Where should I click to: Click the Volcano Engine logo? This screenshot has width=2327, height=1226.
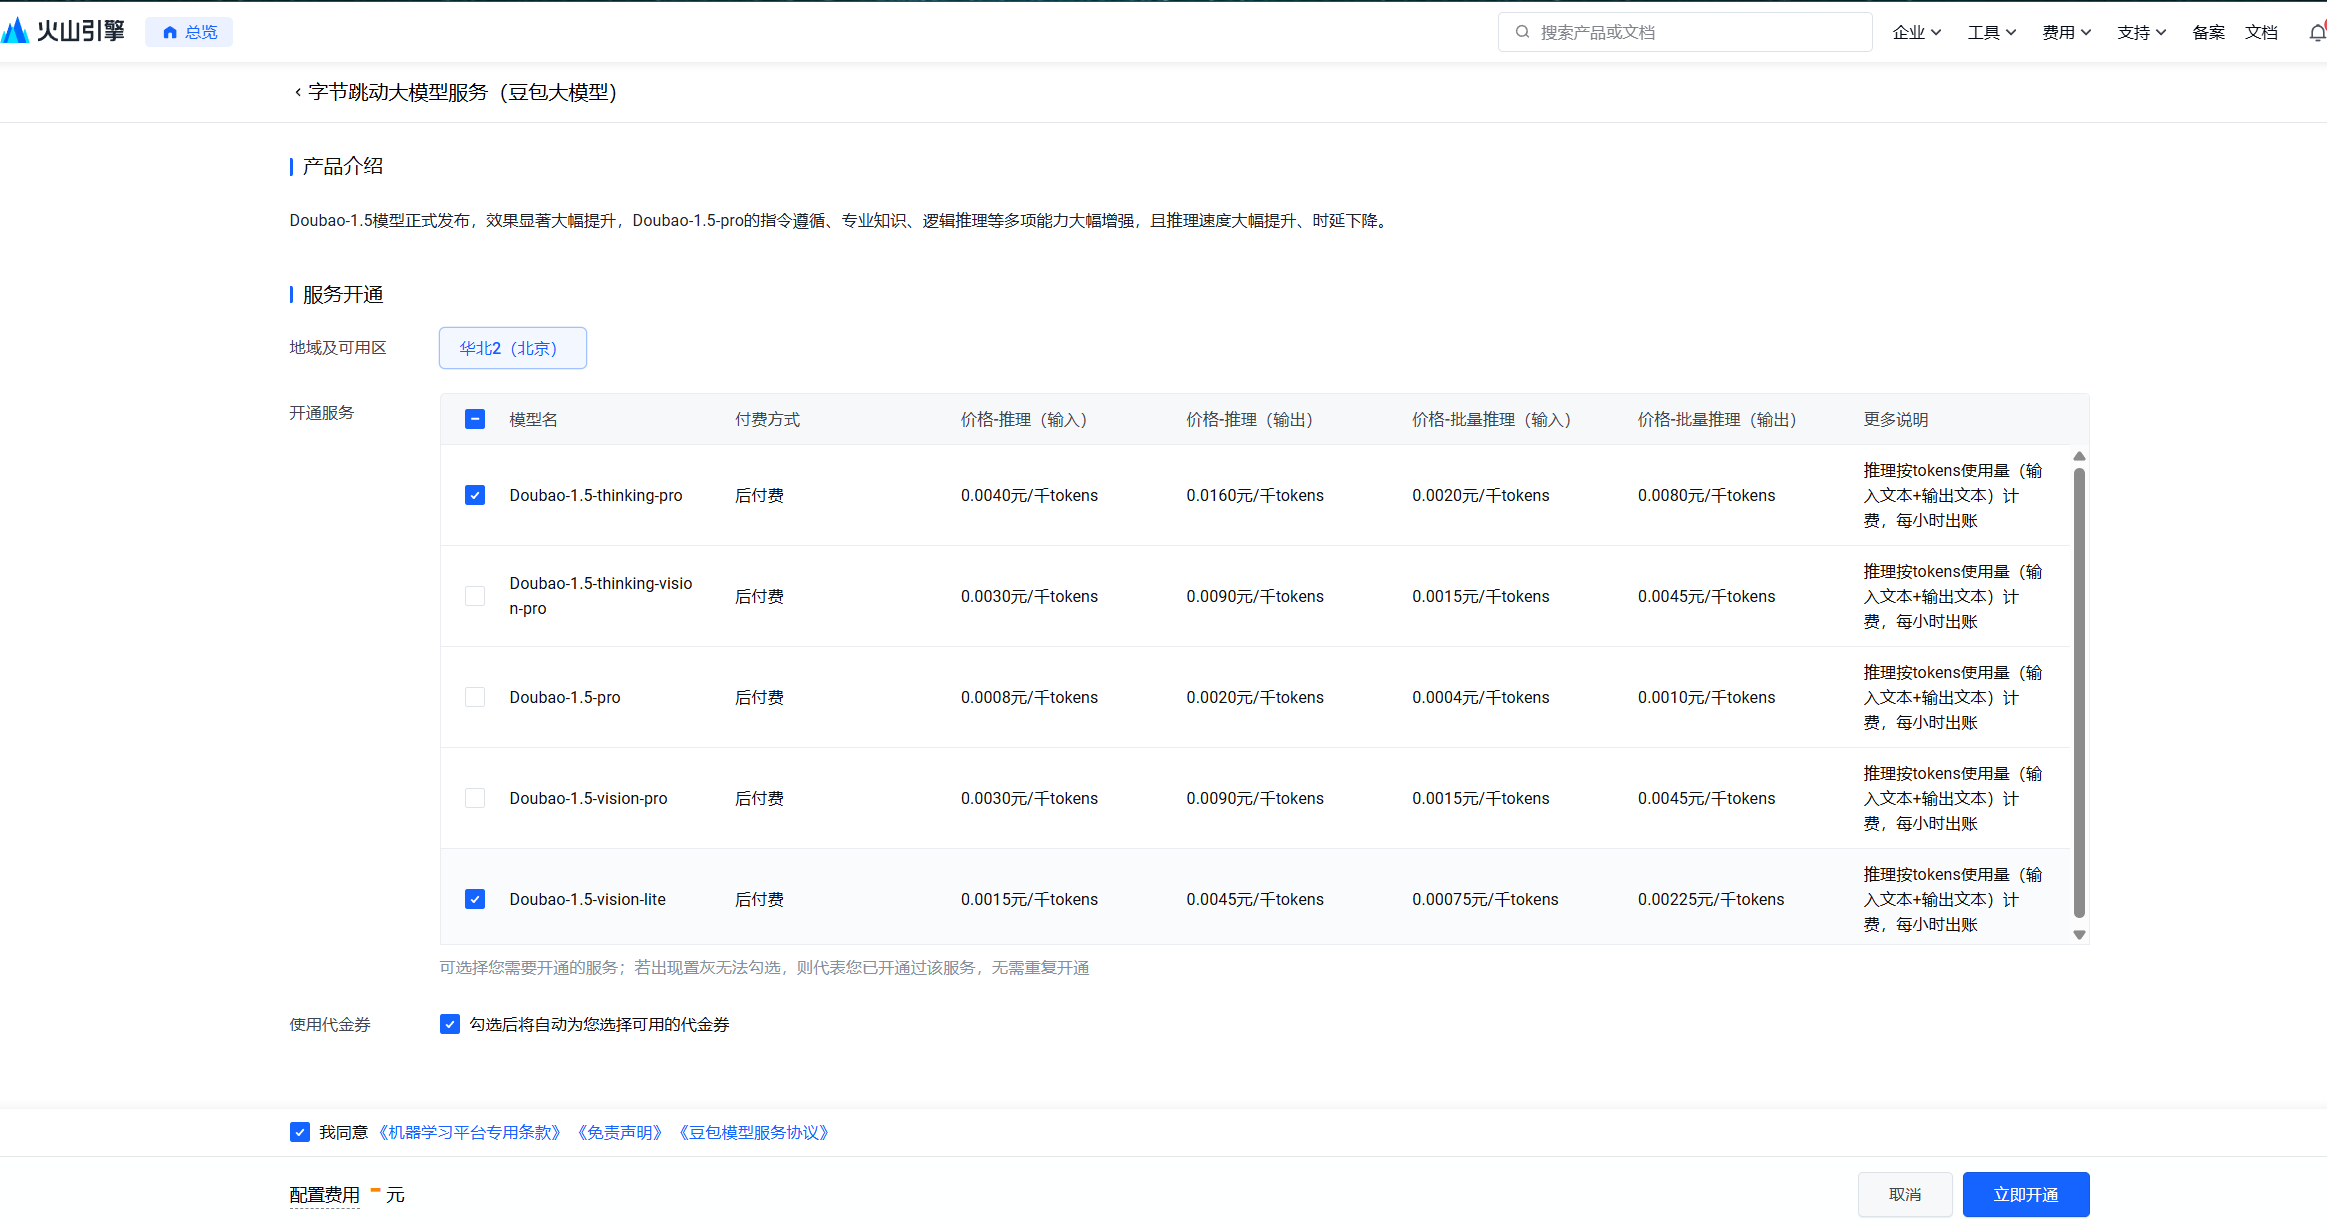point(64,31)
